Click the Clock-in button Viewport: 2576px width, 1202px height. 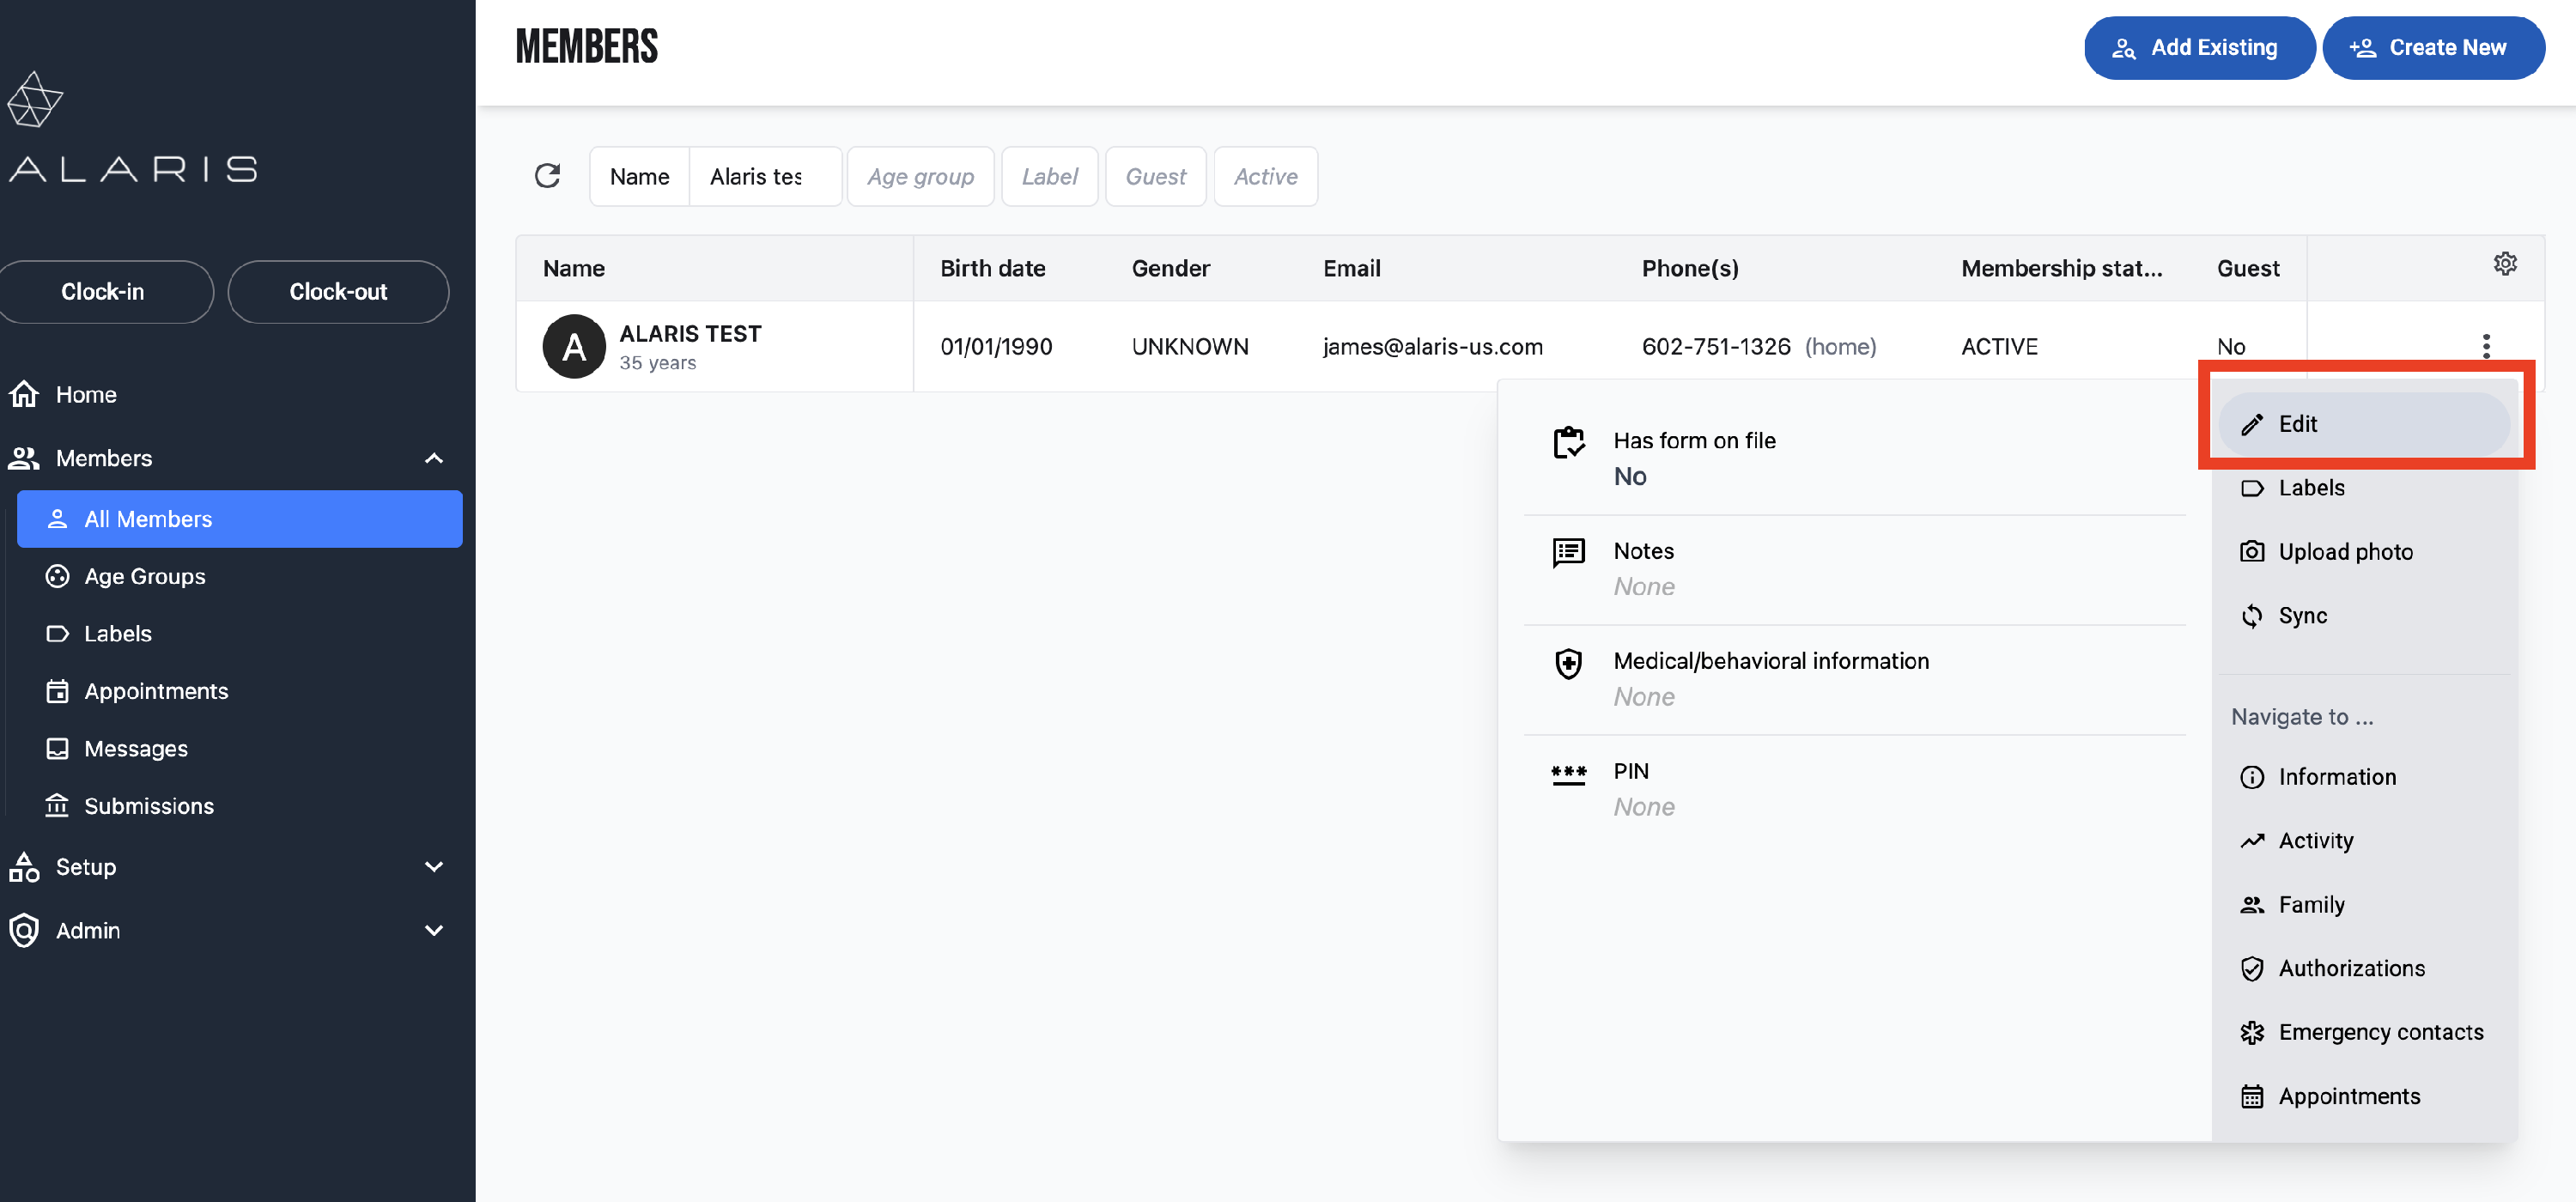(103, 292)
